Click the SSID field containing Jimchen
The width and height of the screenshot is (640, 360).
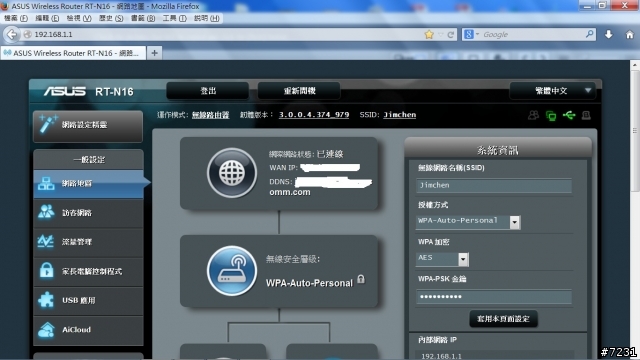[494, 186]
